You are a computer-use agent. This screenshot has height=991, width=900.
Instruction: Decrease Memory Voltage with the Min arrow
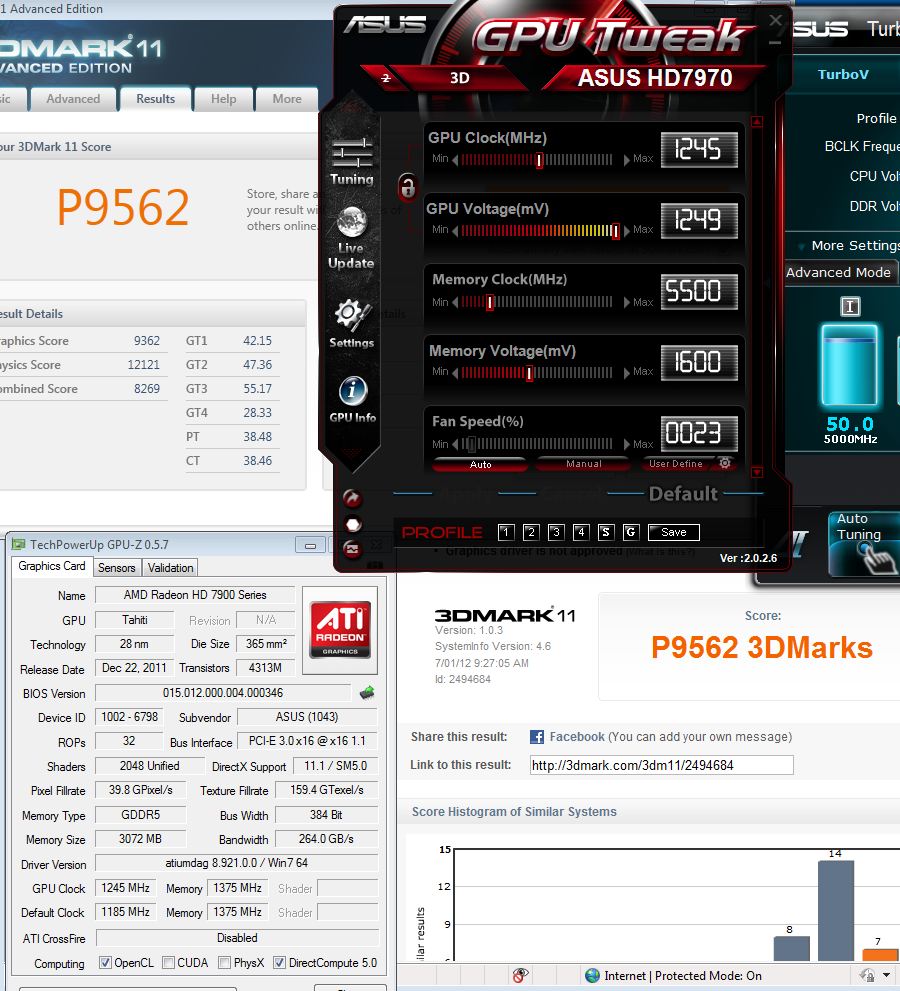point(455,373)
